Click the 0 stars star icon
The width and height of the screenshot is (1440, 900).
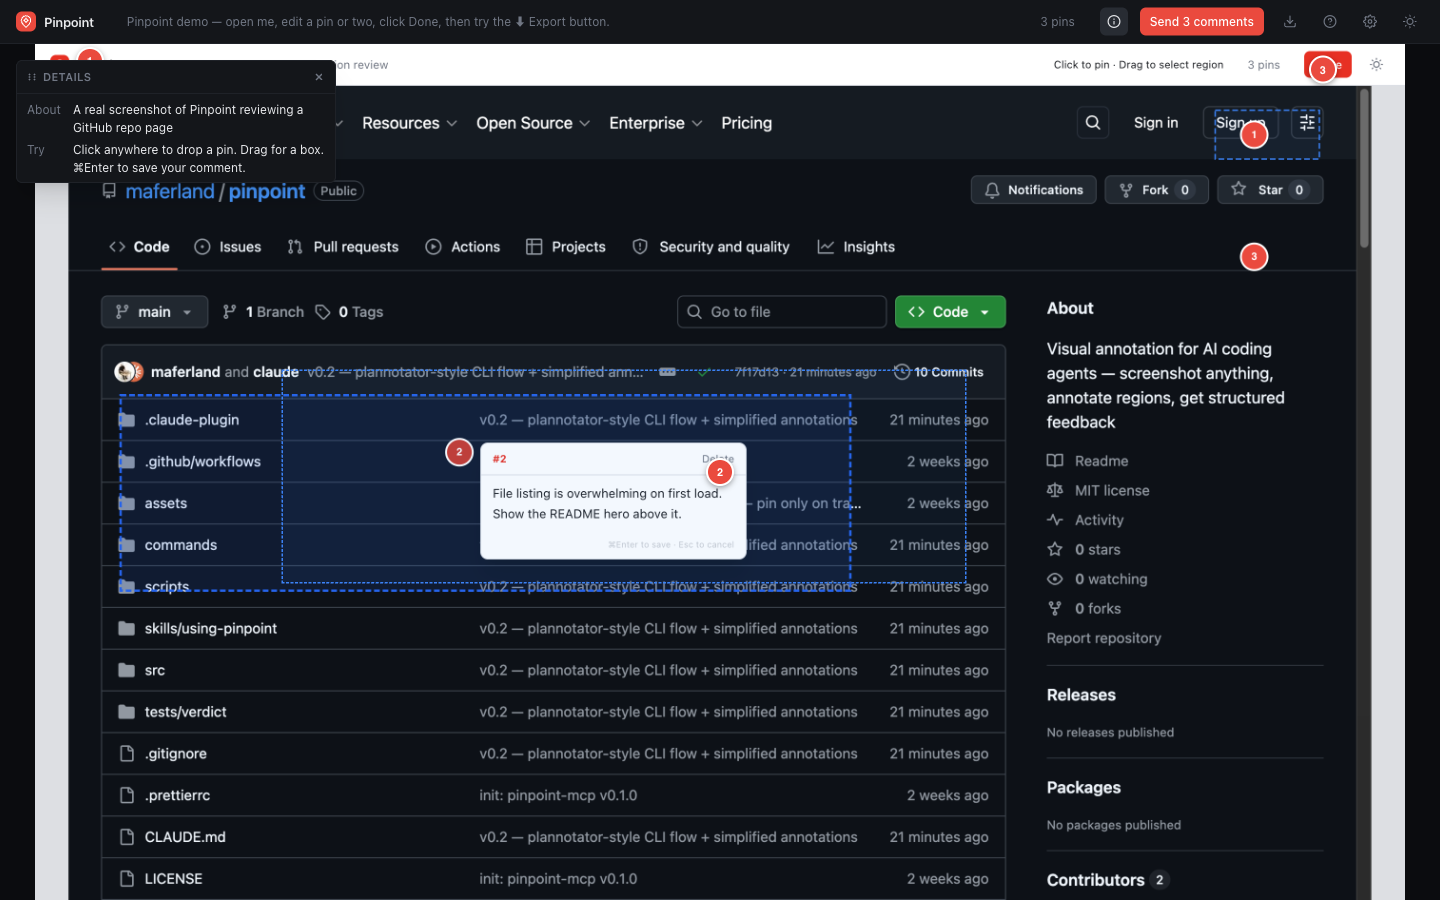1055,549
